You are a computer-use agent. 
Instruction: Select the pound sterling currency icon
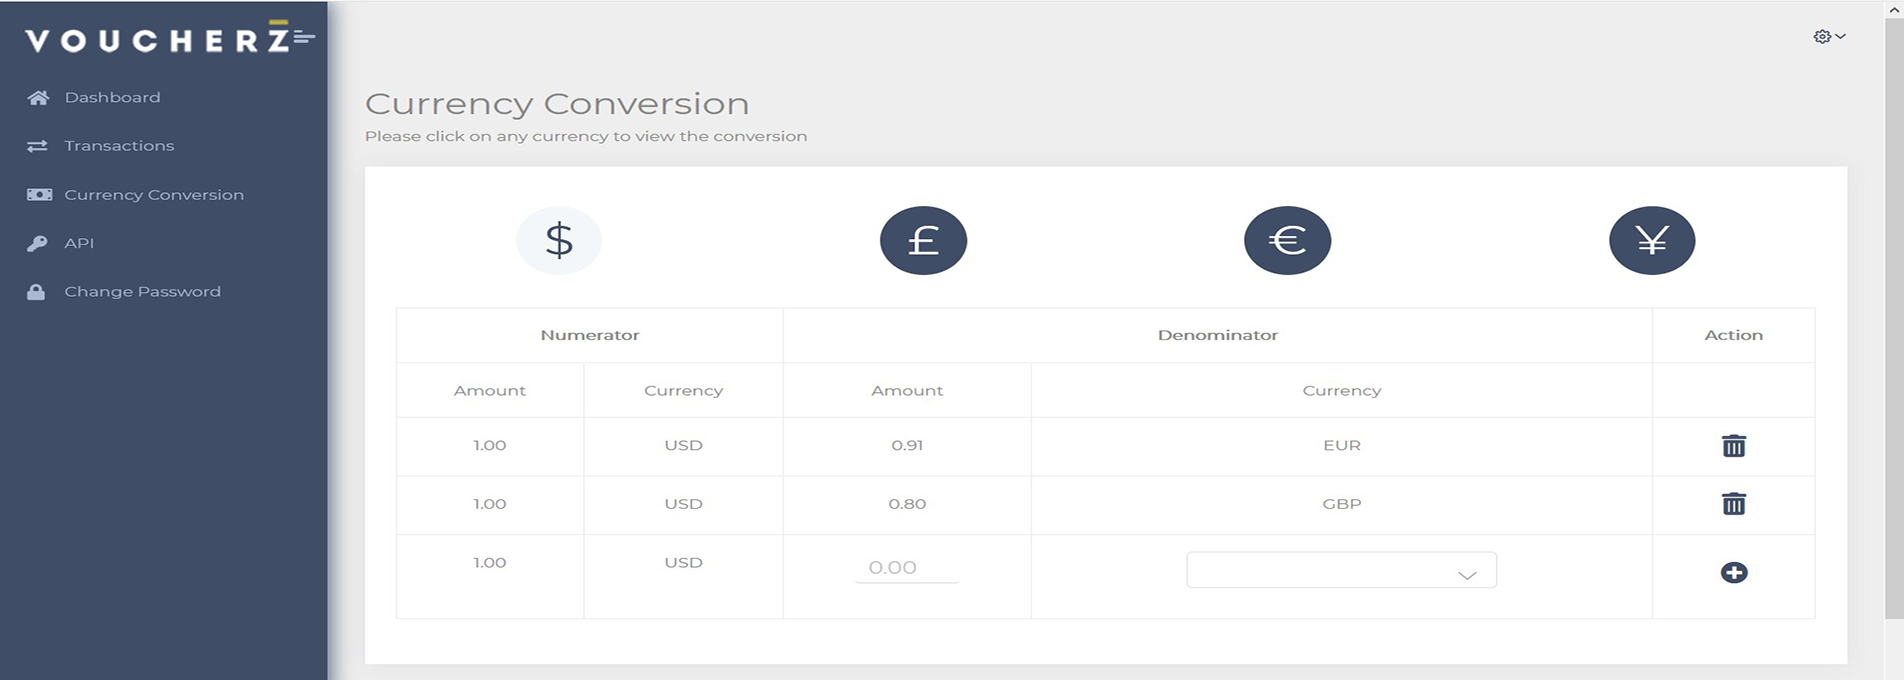point(923,241)
